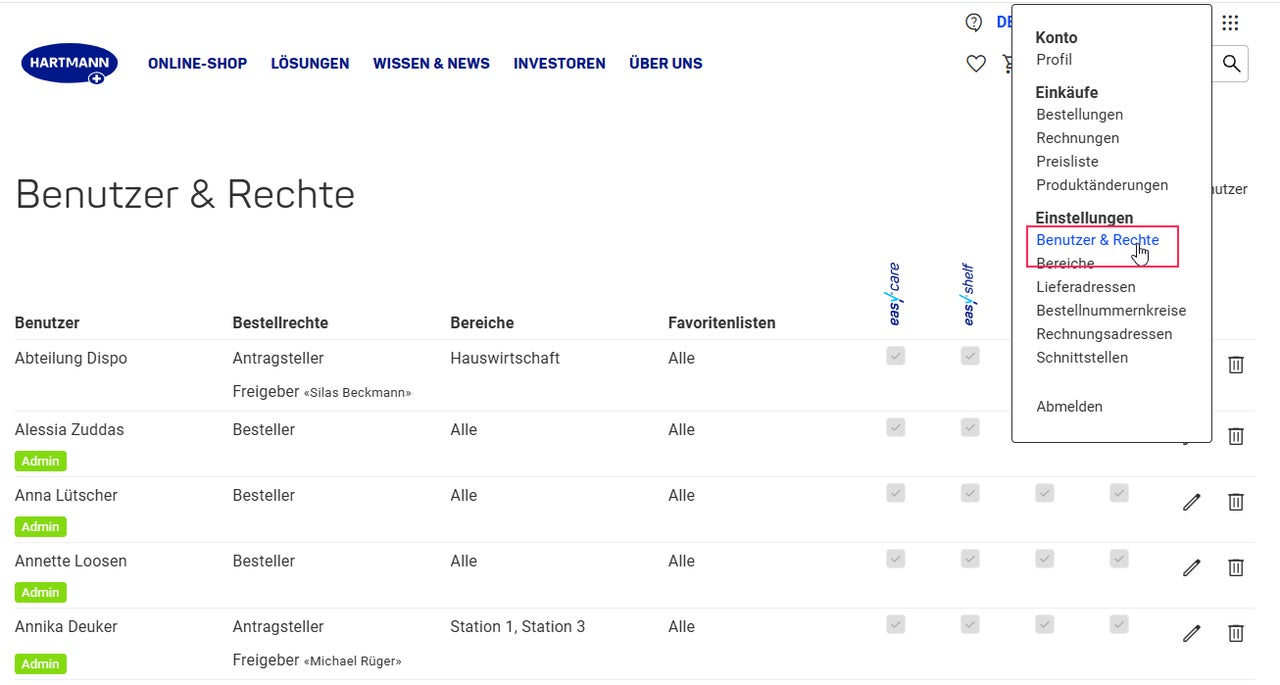
Task: Open the WISSEN & NEWS navigation menu
Action: [431, 63]
